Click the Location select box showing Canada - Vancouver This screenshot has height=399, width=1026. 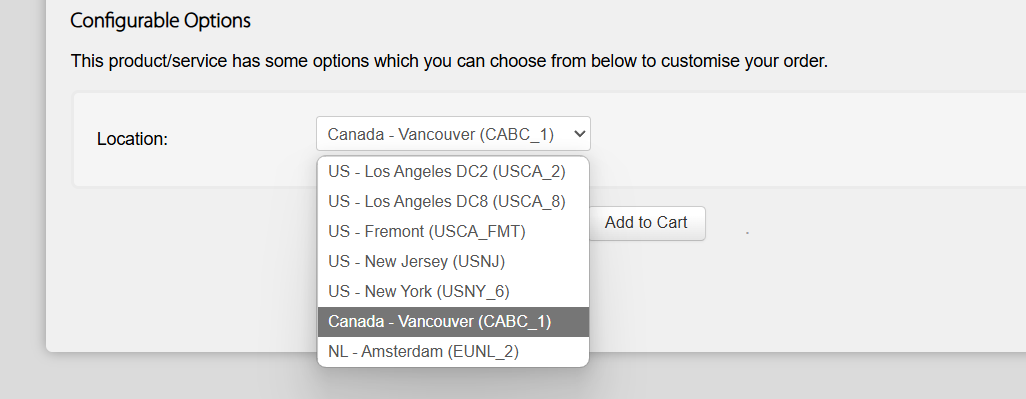click(453, 134)
